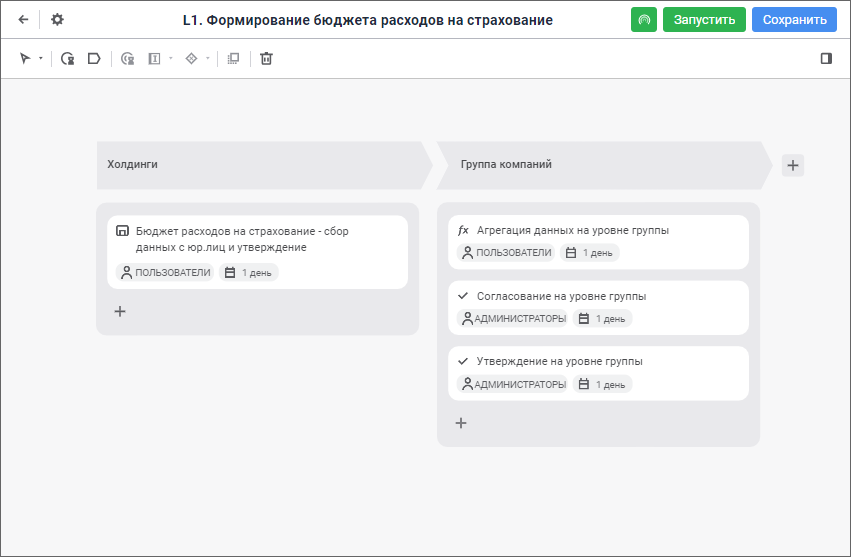
Task: Toggle the side panel icon at far right
Action: [826, 59]
